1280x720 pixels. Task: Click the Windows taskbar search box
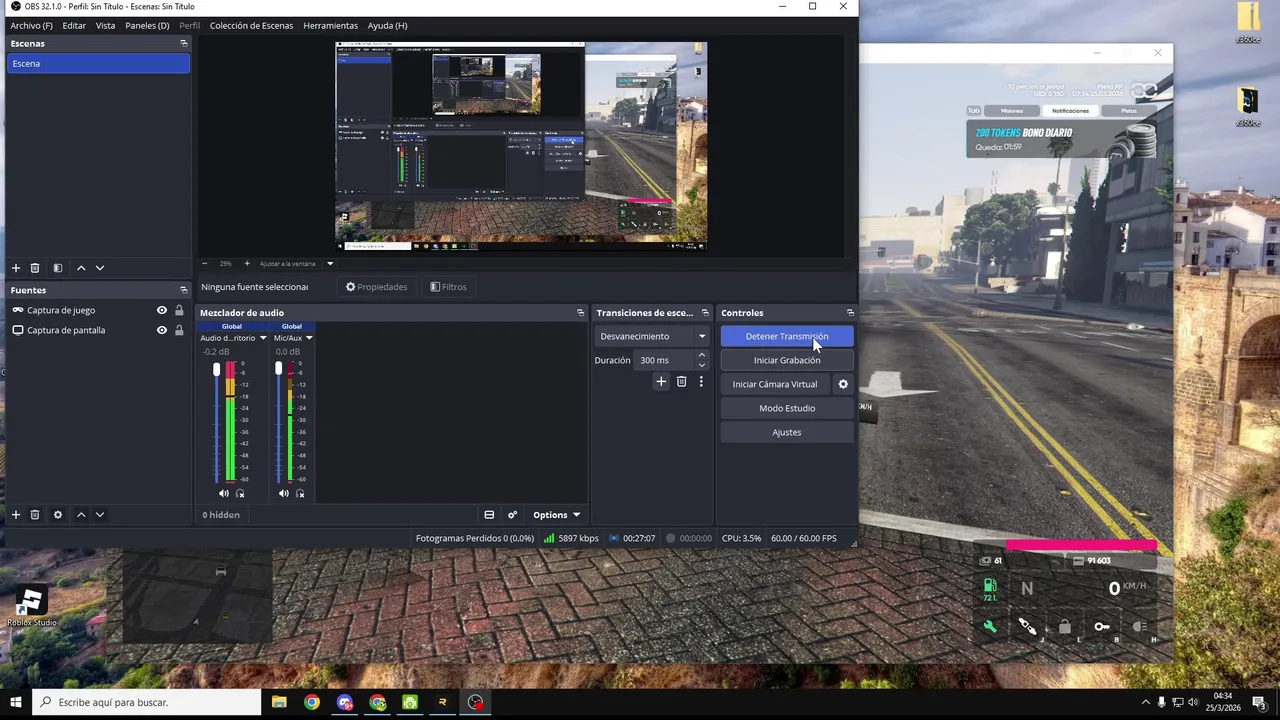pyautogui.click(x=147, y=702)
